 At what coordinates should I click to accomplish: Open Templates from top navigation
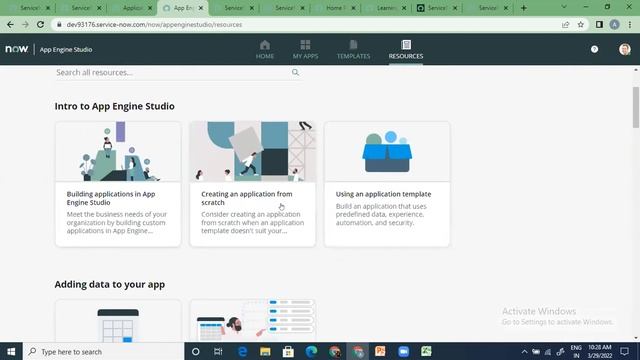[353, 50]
